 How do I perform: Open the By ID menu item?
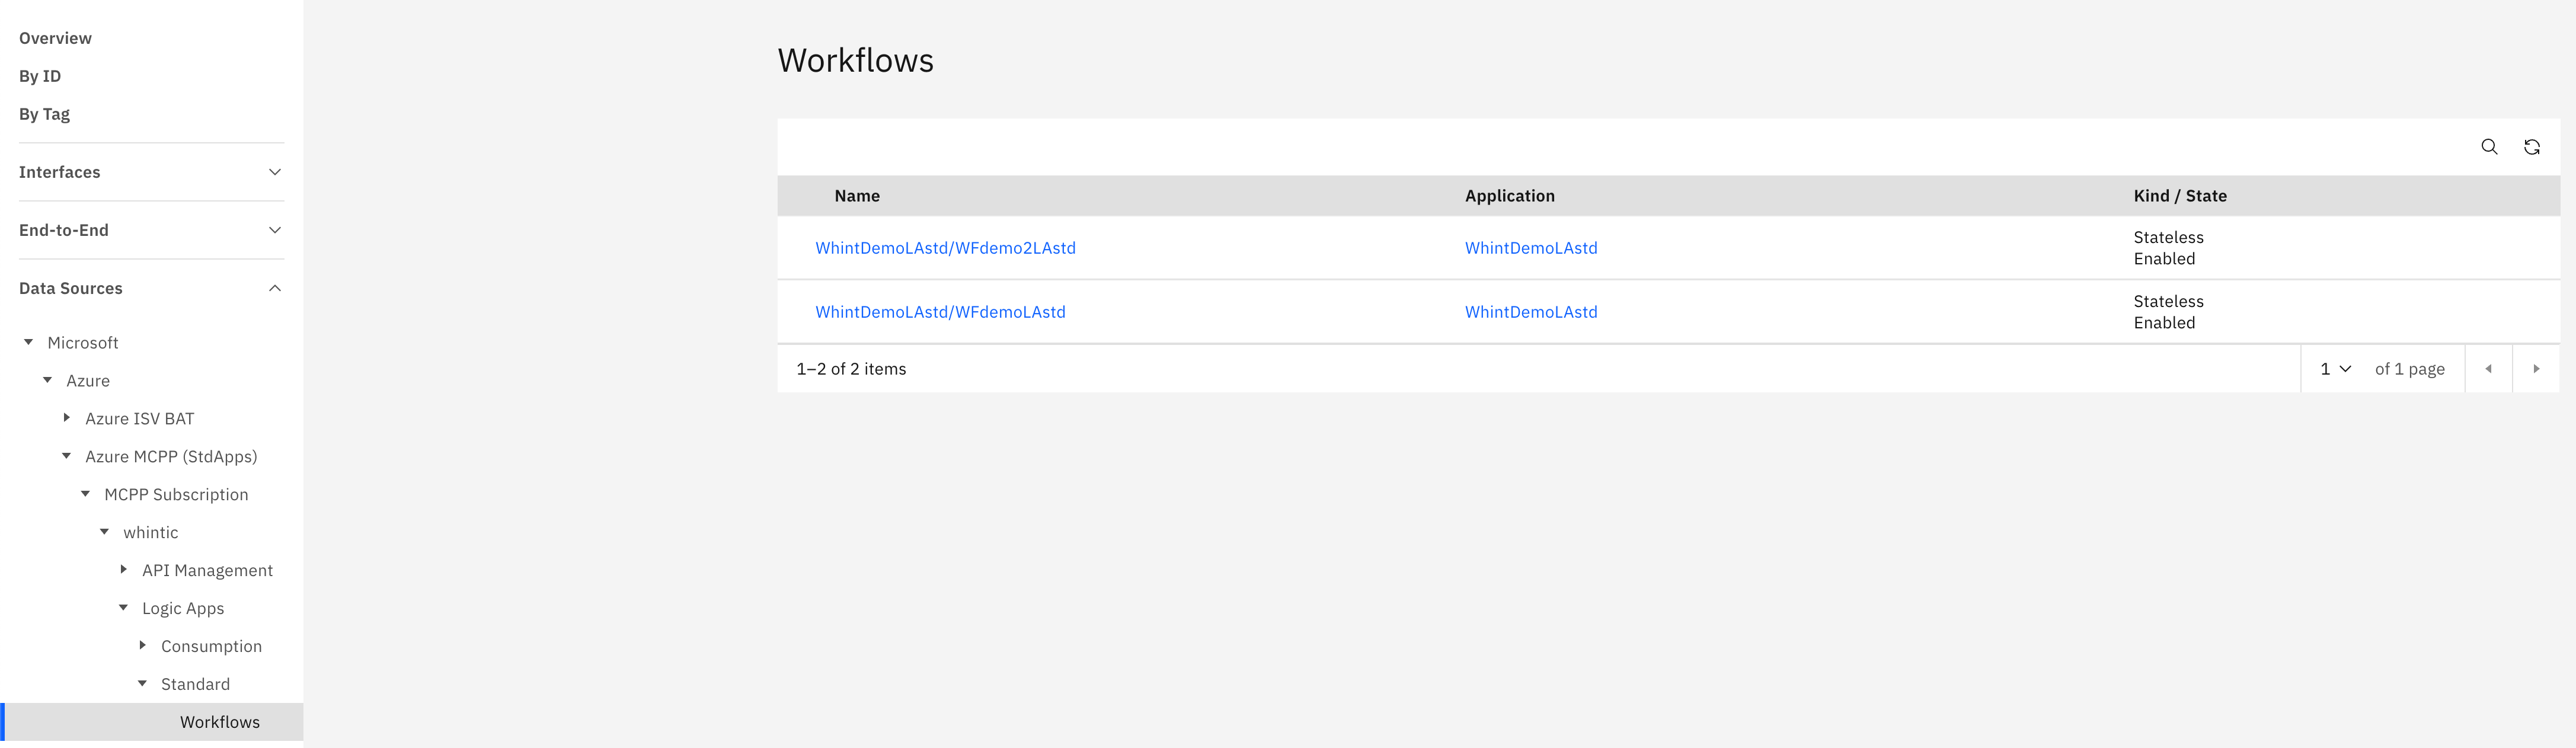[40, 76]
